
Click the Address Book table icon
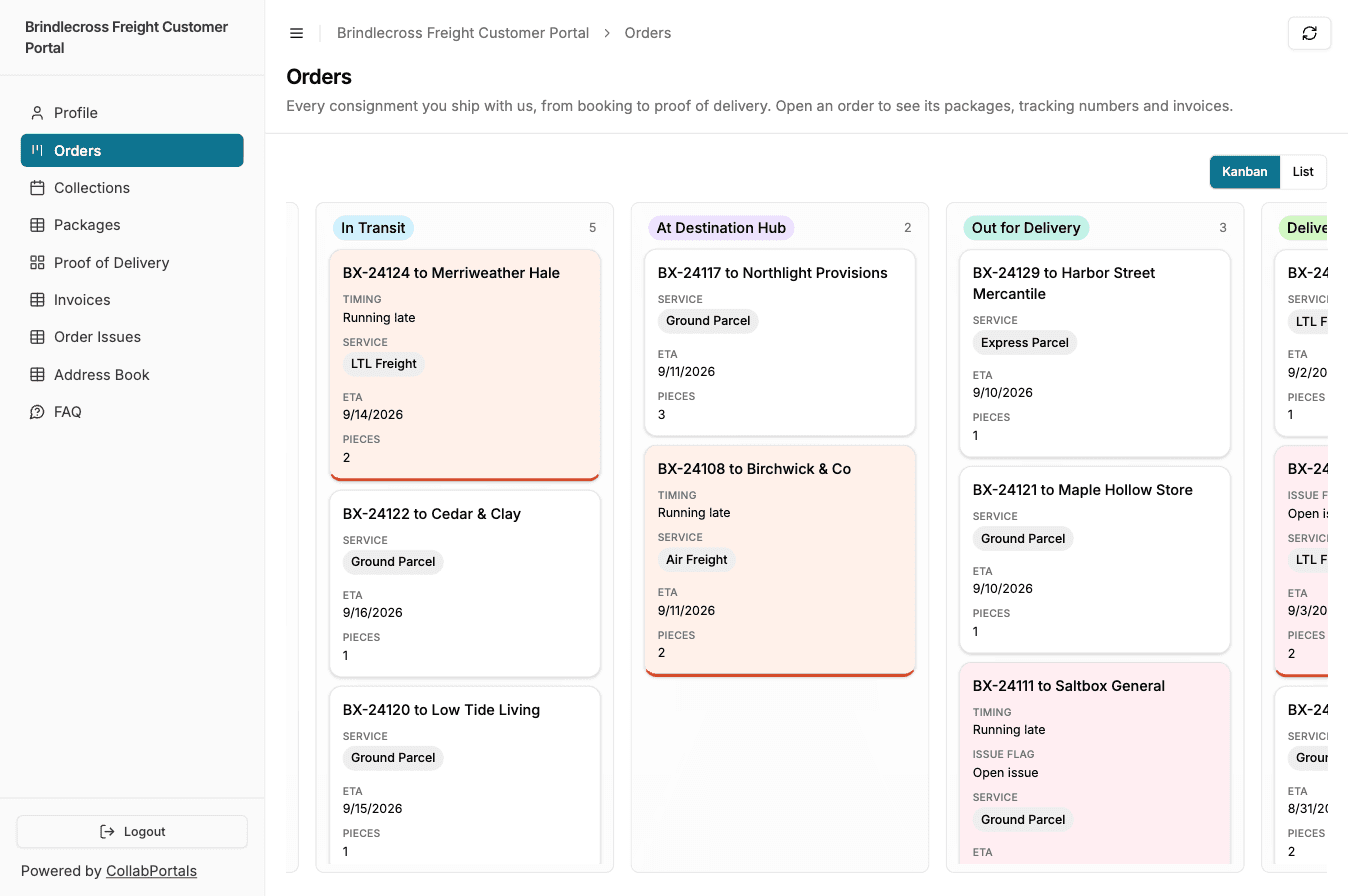pyautogui.click(x=37, y=375)
